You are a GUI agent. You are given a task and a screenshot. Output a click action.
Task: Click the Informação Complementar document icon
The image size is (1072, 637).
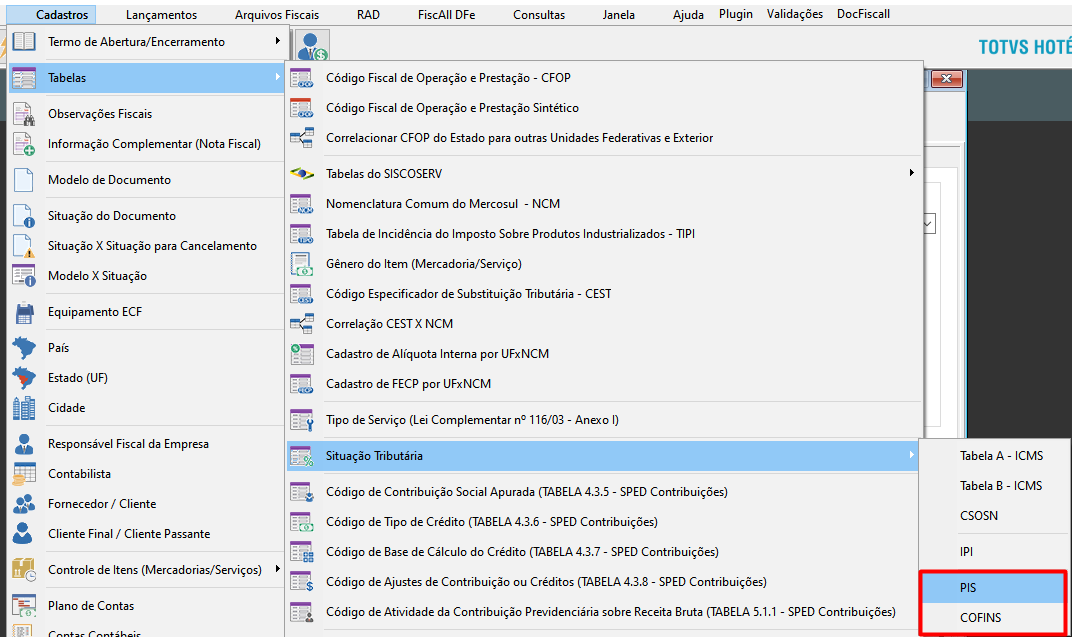(24, 144)
